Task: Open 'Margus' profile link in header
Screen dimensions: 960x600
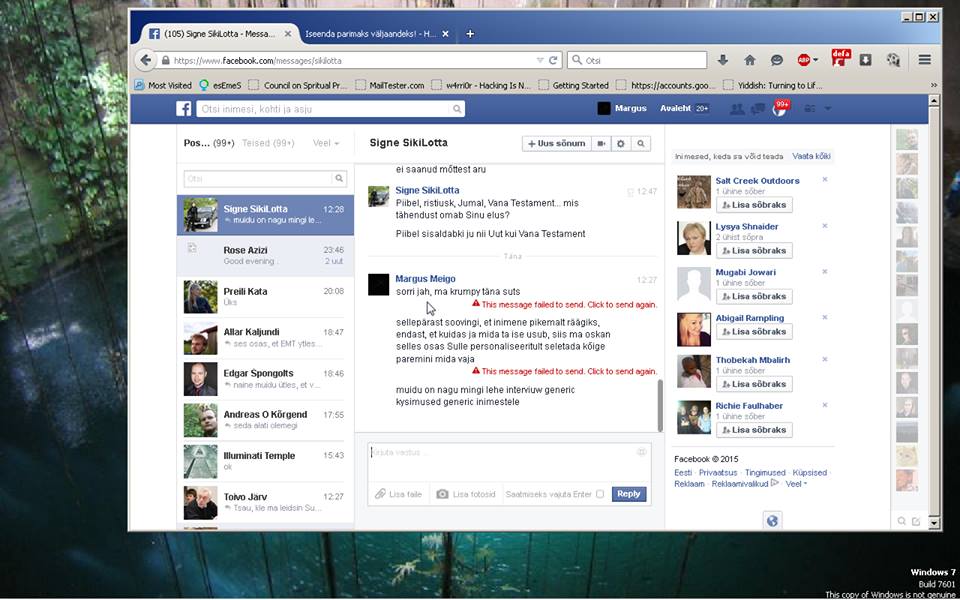Action: [x=631, y=108]
